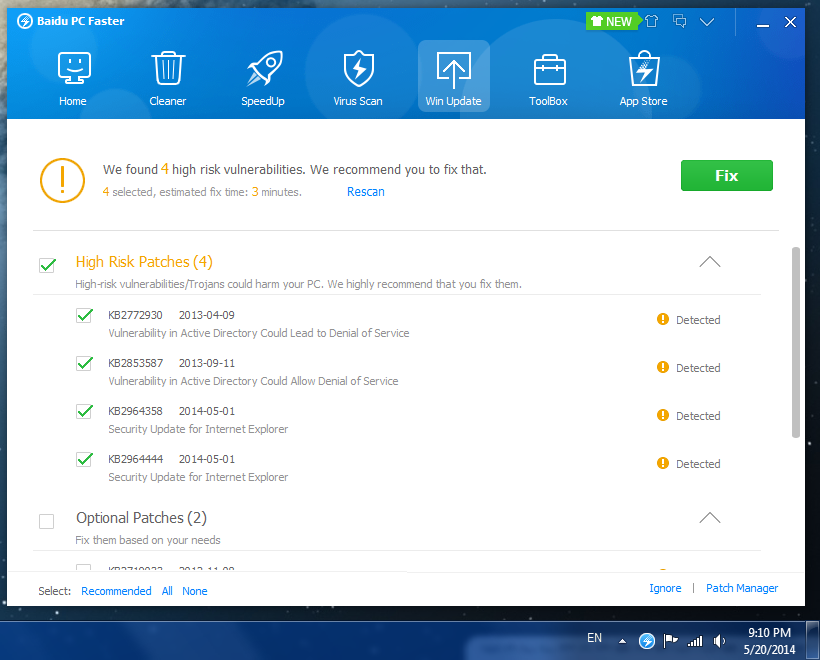
Task: Uncheck patch KB2964444
Action: pos(84,460)
